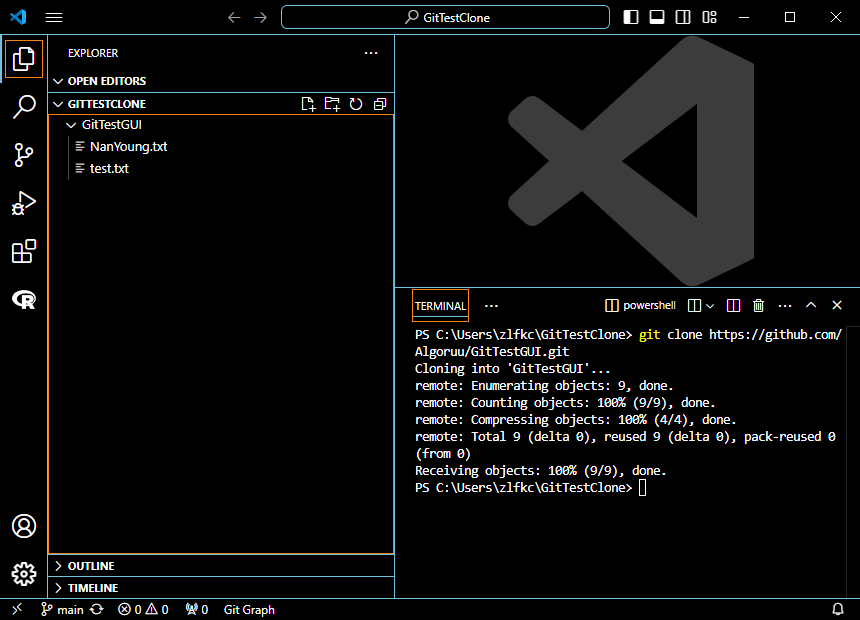Open the Extensions view
This screenshot has height=620, width=860.
click(24, 251)
